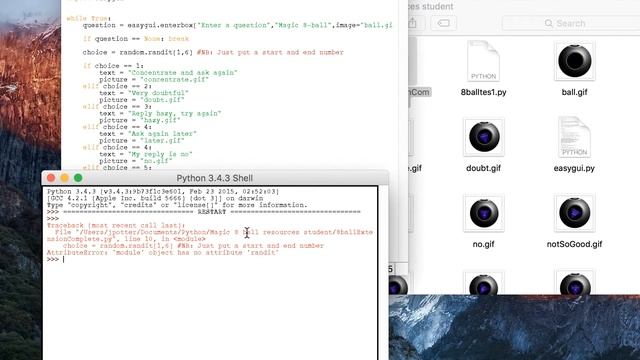Click the 'Ask again later' code line
Image resolution: width=640 pixels, height=360 pixels.
point(148,134)
